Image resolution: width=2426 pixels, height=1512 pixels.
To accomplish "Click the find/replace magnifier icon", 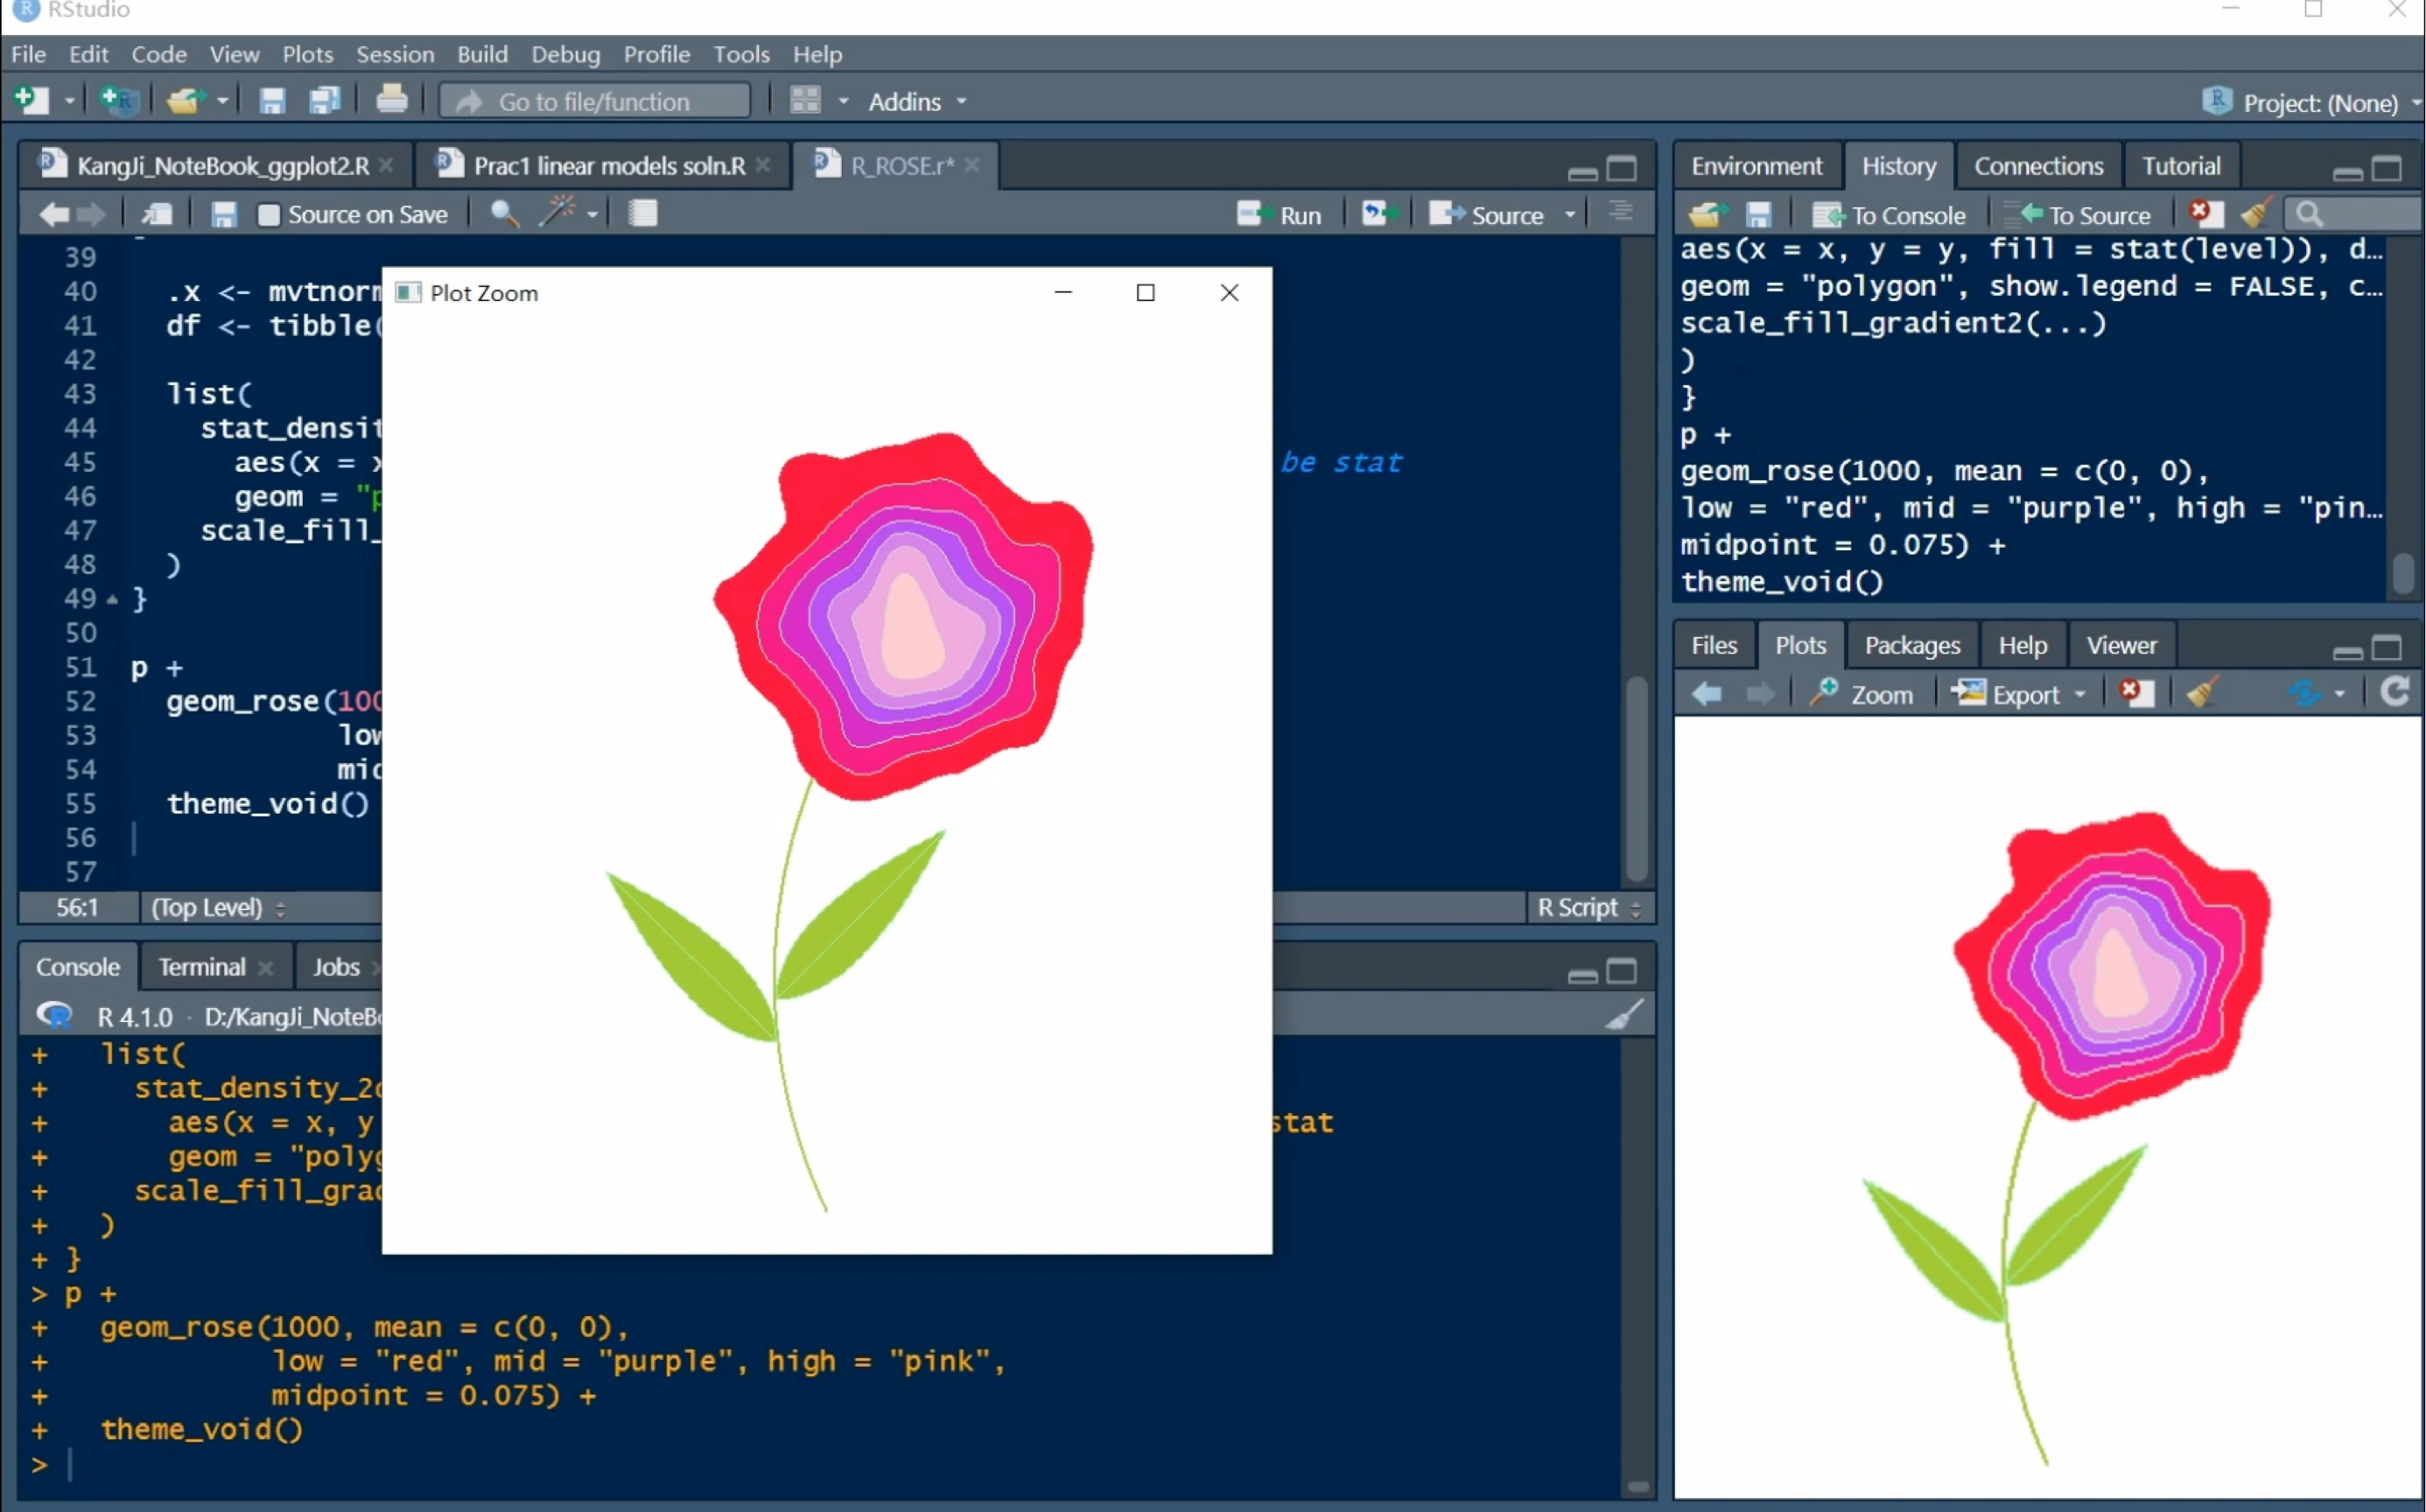I will coord(504,213).
